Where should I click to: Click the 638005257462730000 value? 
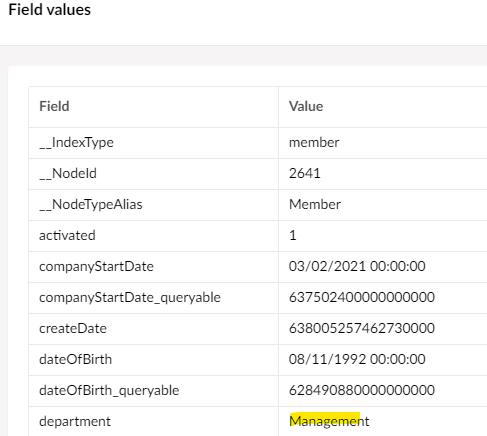[x=362, y=328]
